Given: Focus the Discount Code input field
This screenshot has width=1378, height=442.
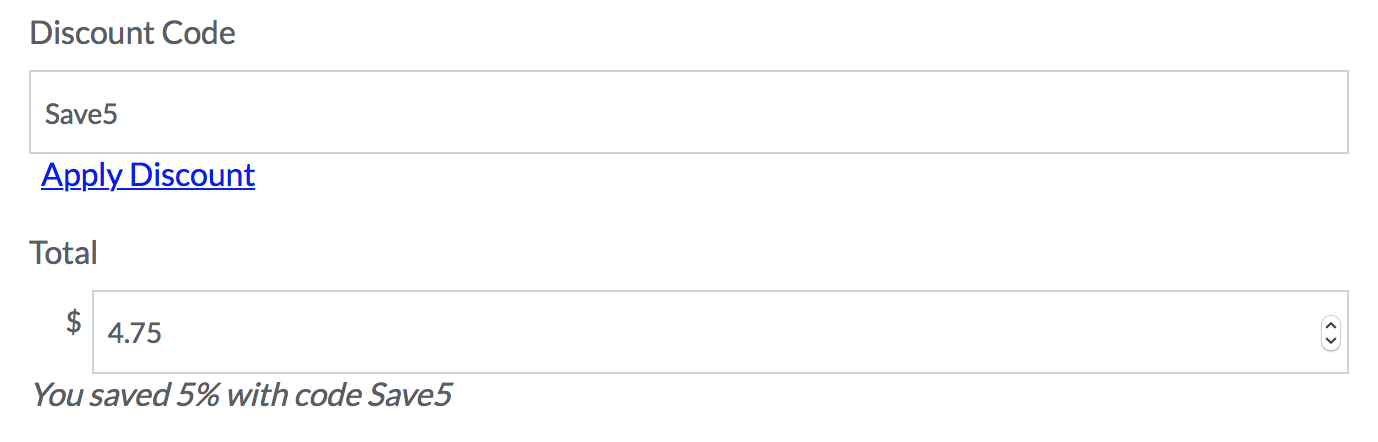Looking at the screenshot, I should [688, 112].
